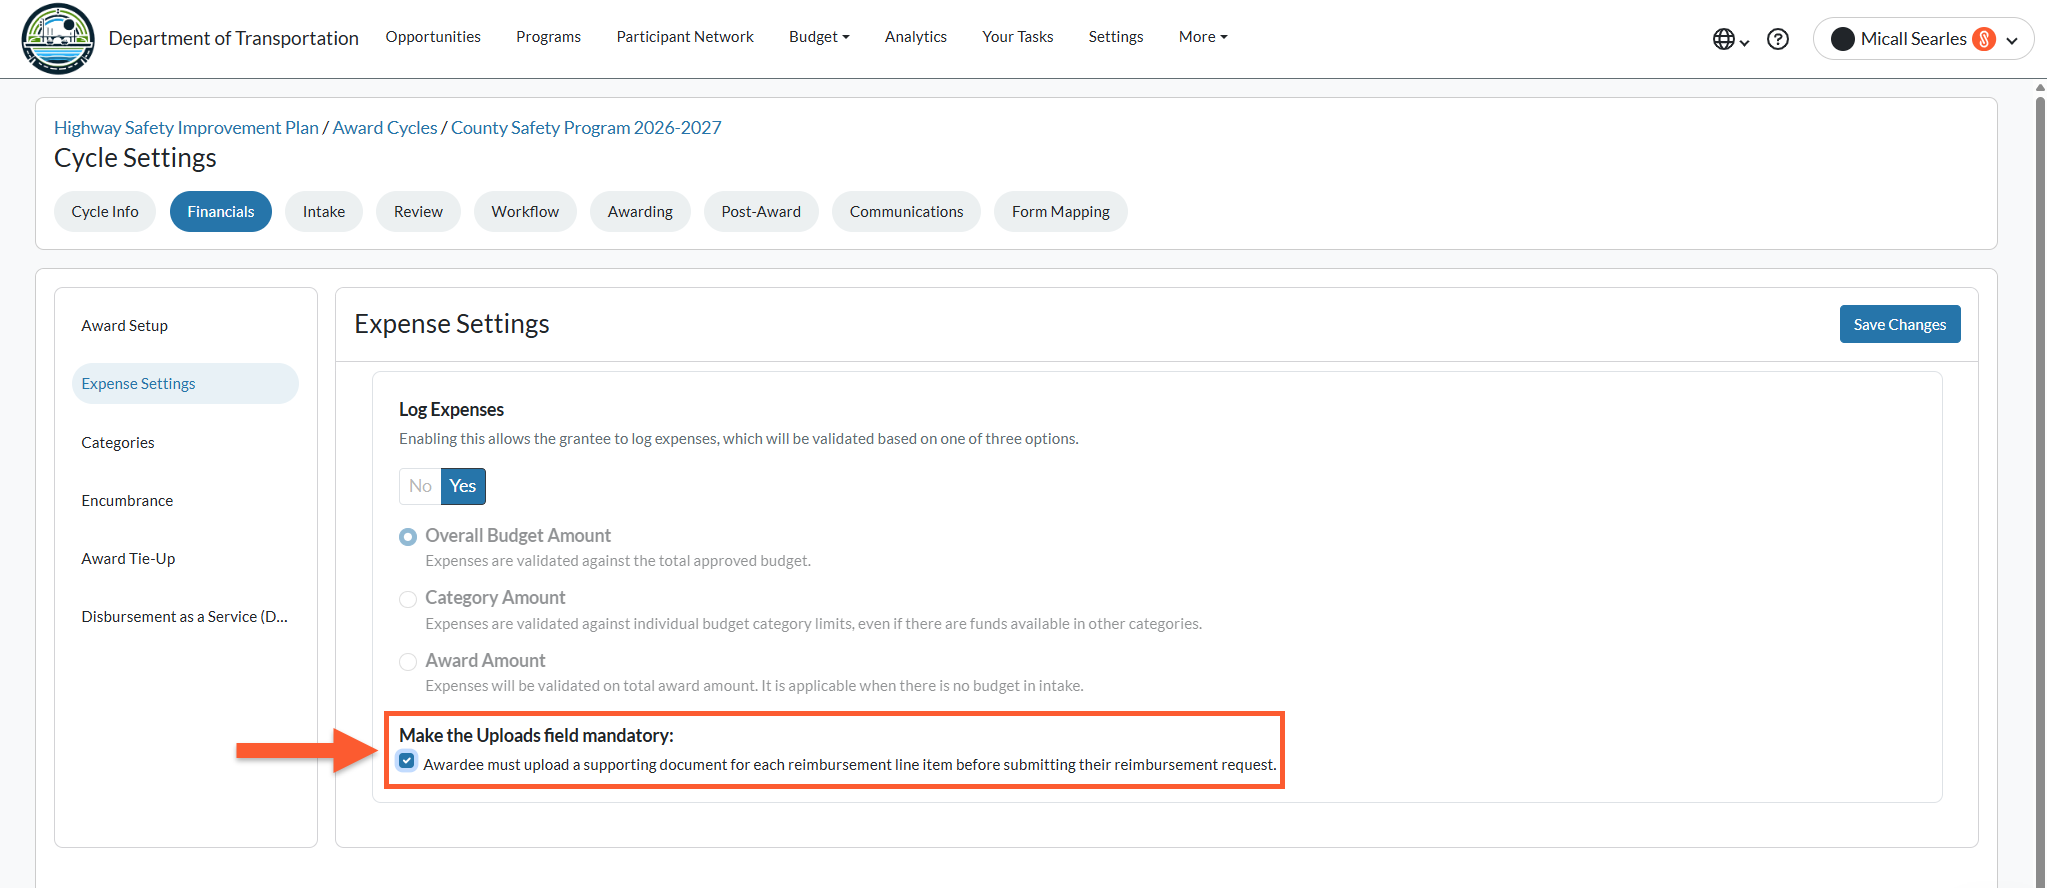2047x888 pixels.
Task: Open the globe language selector
Action: 1730,39
